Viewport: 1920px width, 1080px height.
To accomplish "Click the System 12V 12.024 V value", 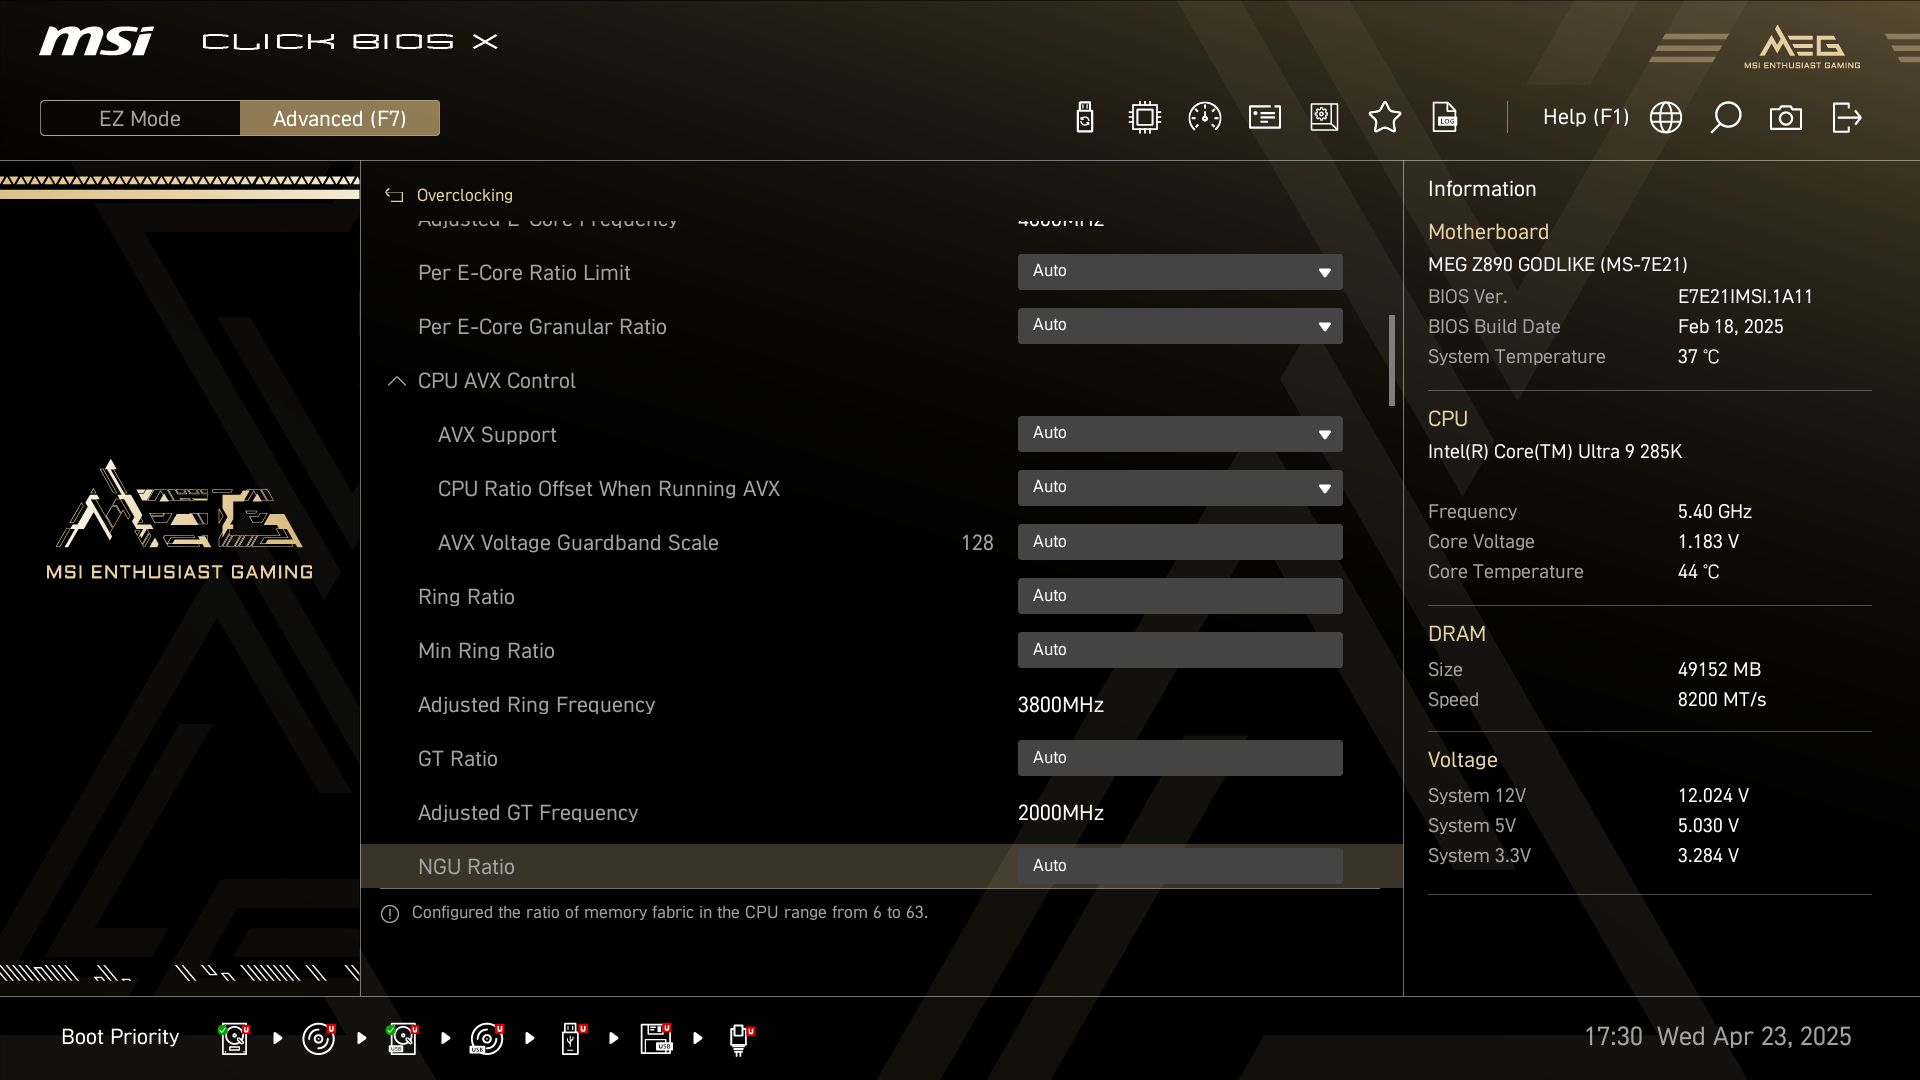I will pos(1713,796).
